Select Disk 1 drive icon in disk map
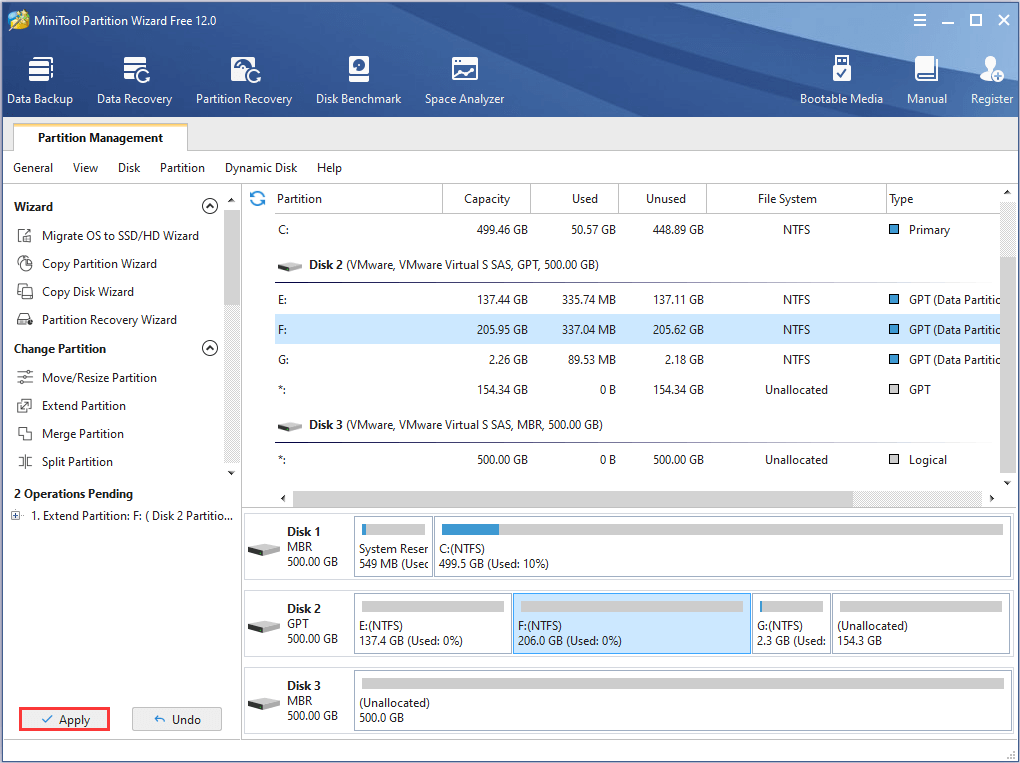Viewport: 1020px width, 763px height. pos(263,549)
